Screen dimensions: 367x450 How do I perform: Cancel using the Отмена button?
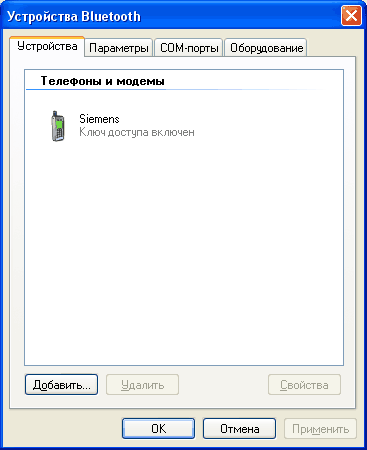(239, 428)
